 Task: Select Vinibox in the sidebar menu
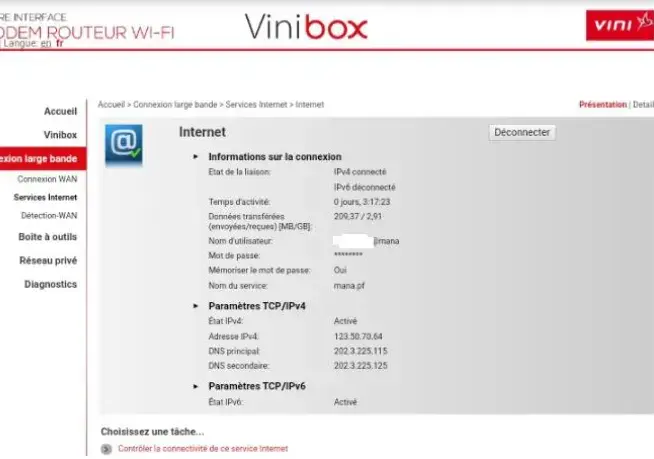pyautogui.click(x=60, y=134)
